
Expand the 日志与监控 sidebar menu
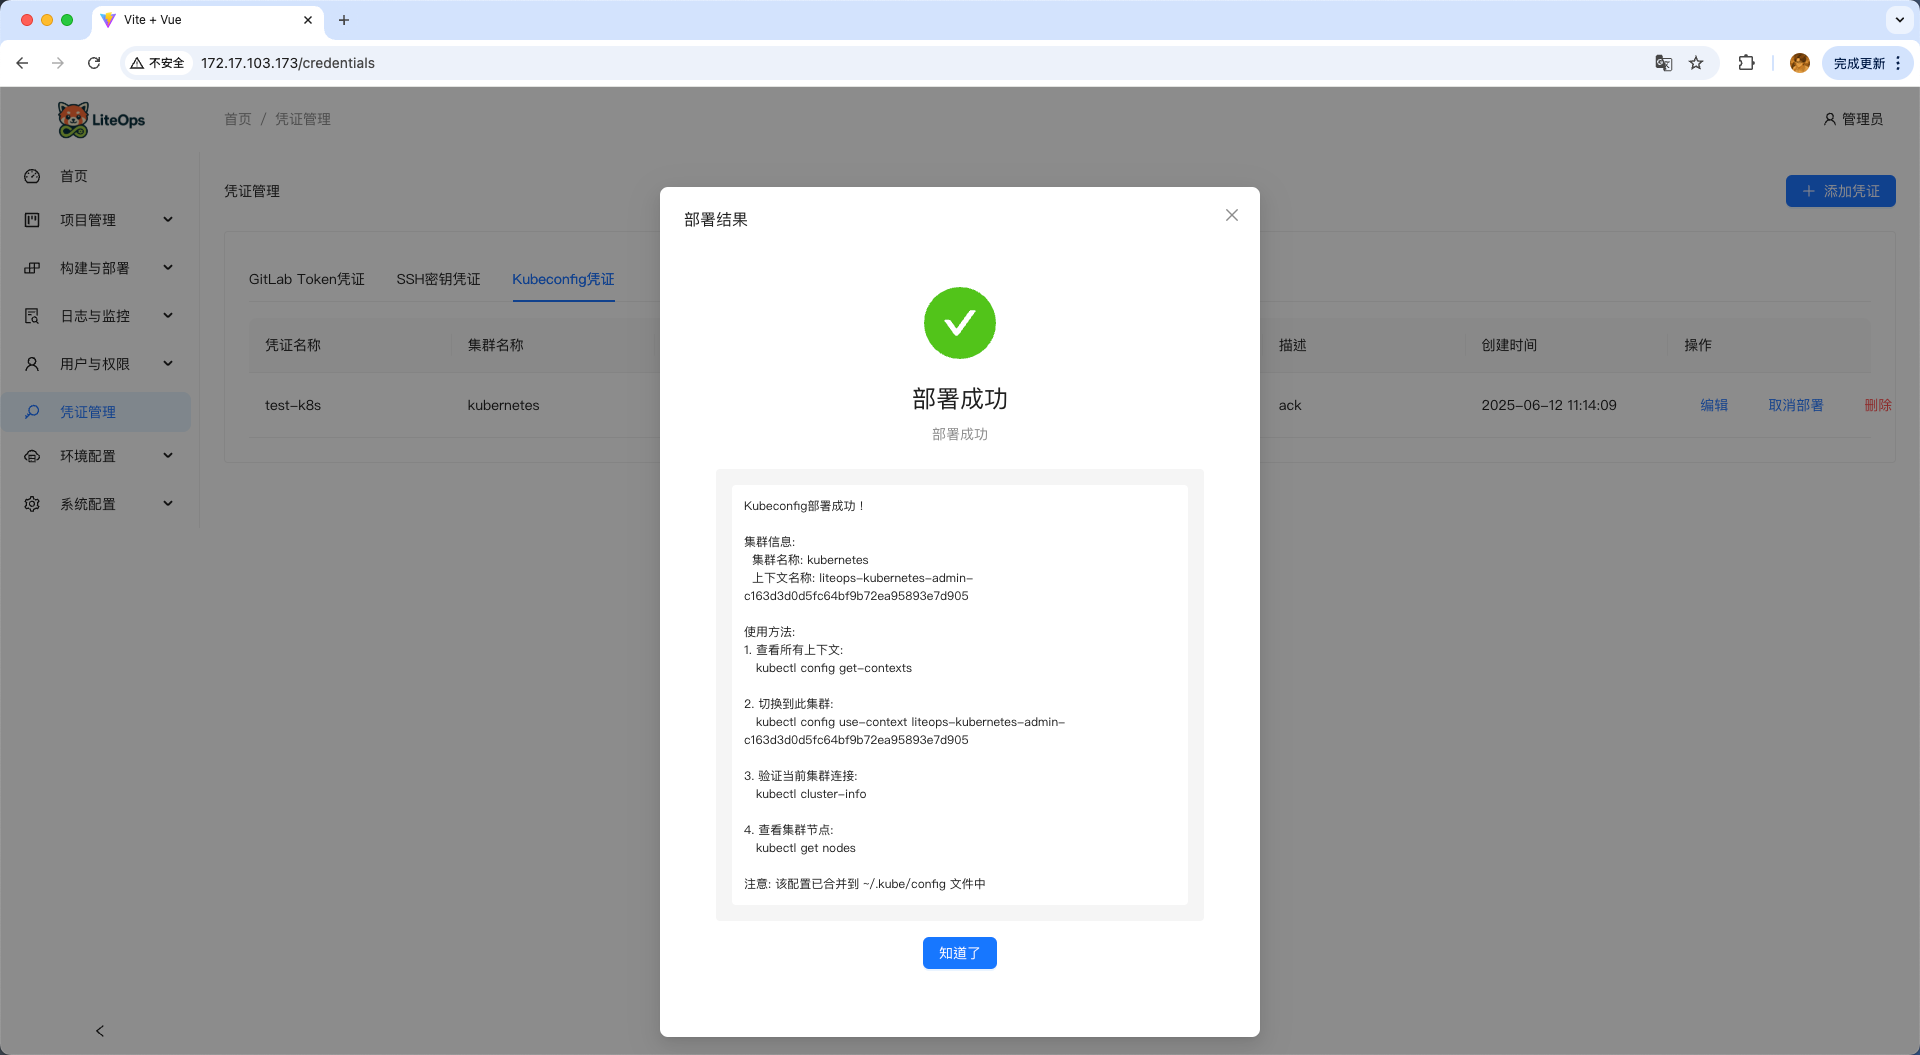[98, 316]
